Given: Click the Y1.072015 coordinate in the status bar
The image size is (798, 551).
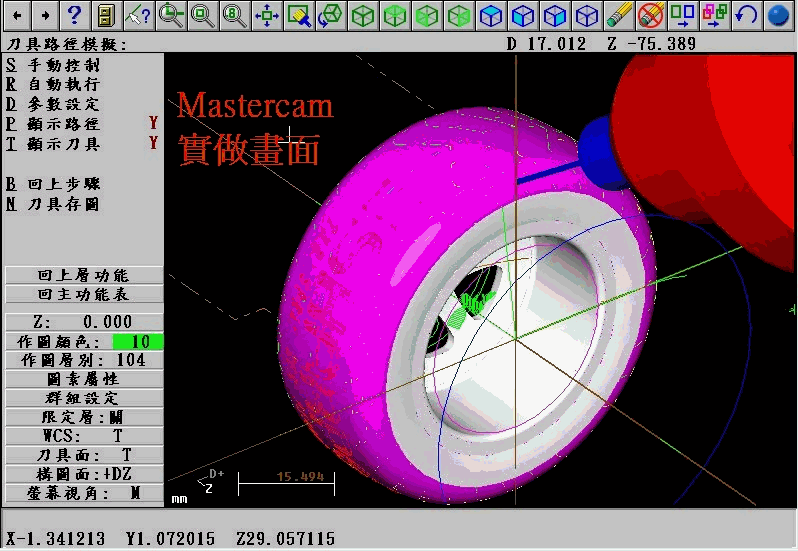Looking at the screenshot, I should click(170, 538).
